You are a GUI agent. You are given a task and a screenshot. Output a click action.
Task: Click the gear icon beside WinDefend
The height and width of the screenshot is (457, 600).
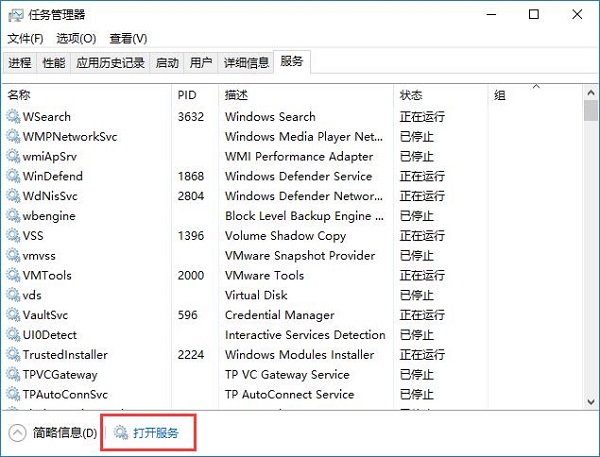(x=13, y=176)
